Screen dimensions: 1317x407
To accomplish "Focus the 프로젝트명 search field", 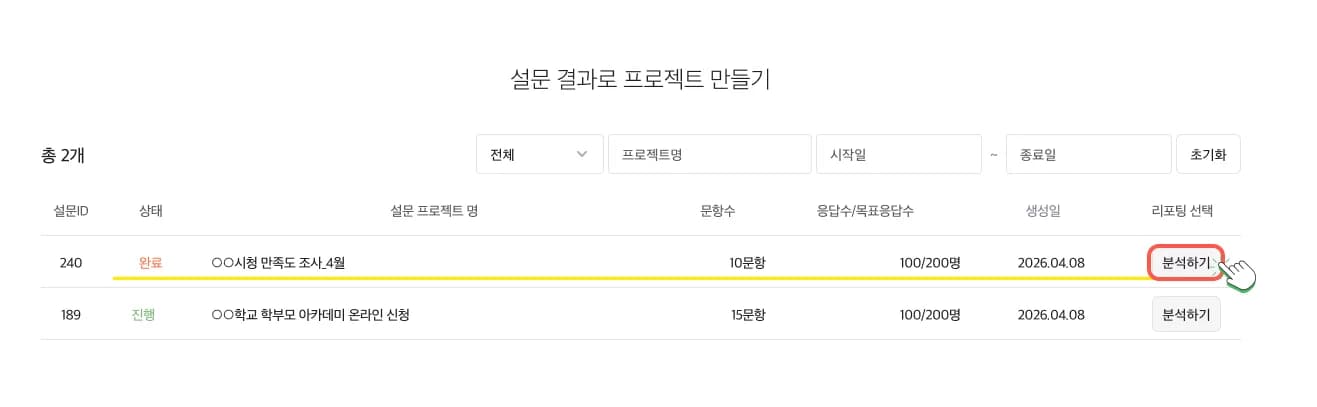I will click(x=709, y=155).
